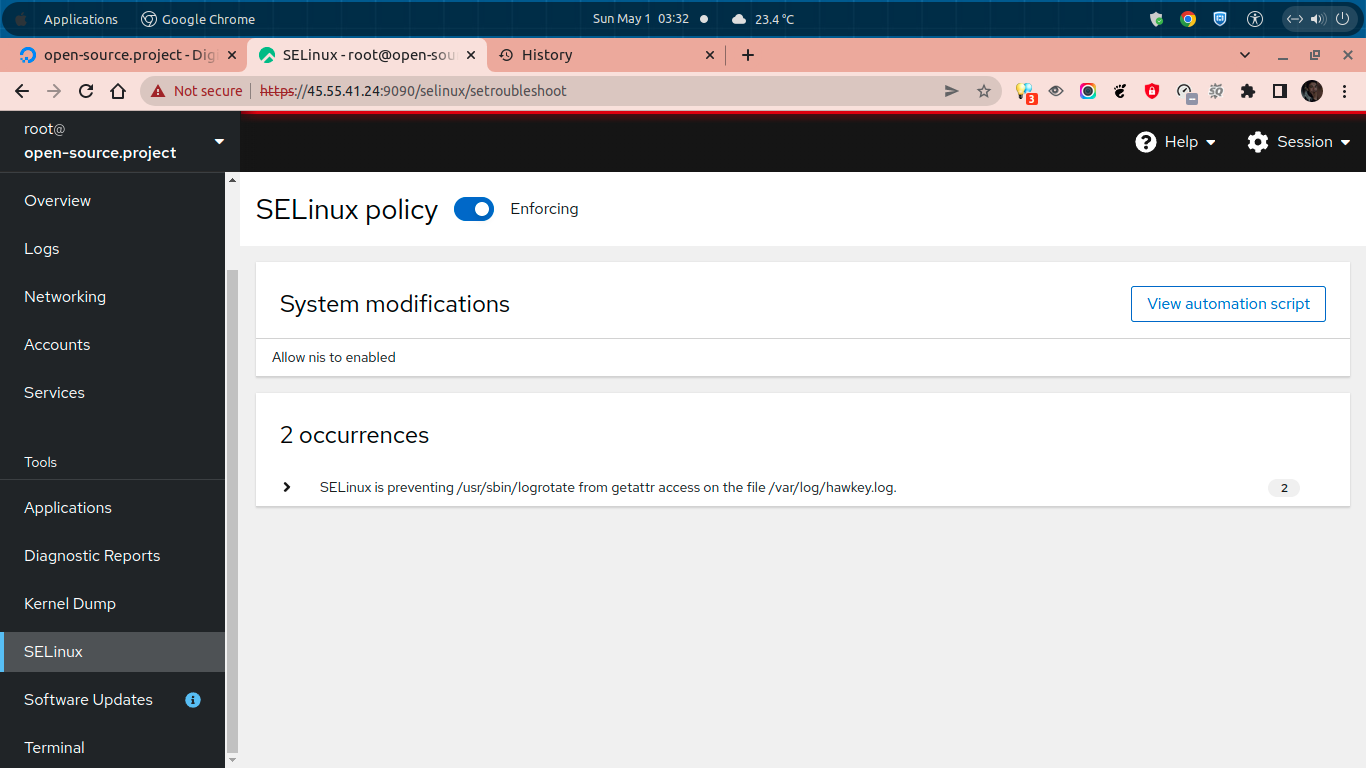Open the Extensions puzzle piece menu

pyautogui.click(x=1248, y=91)
